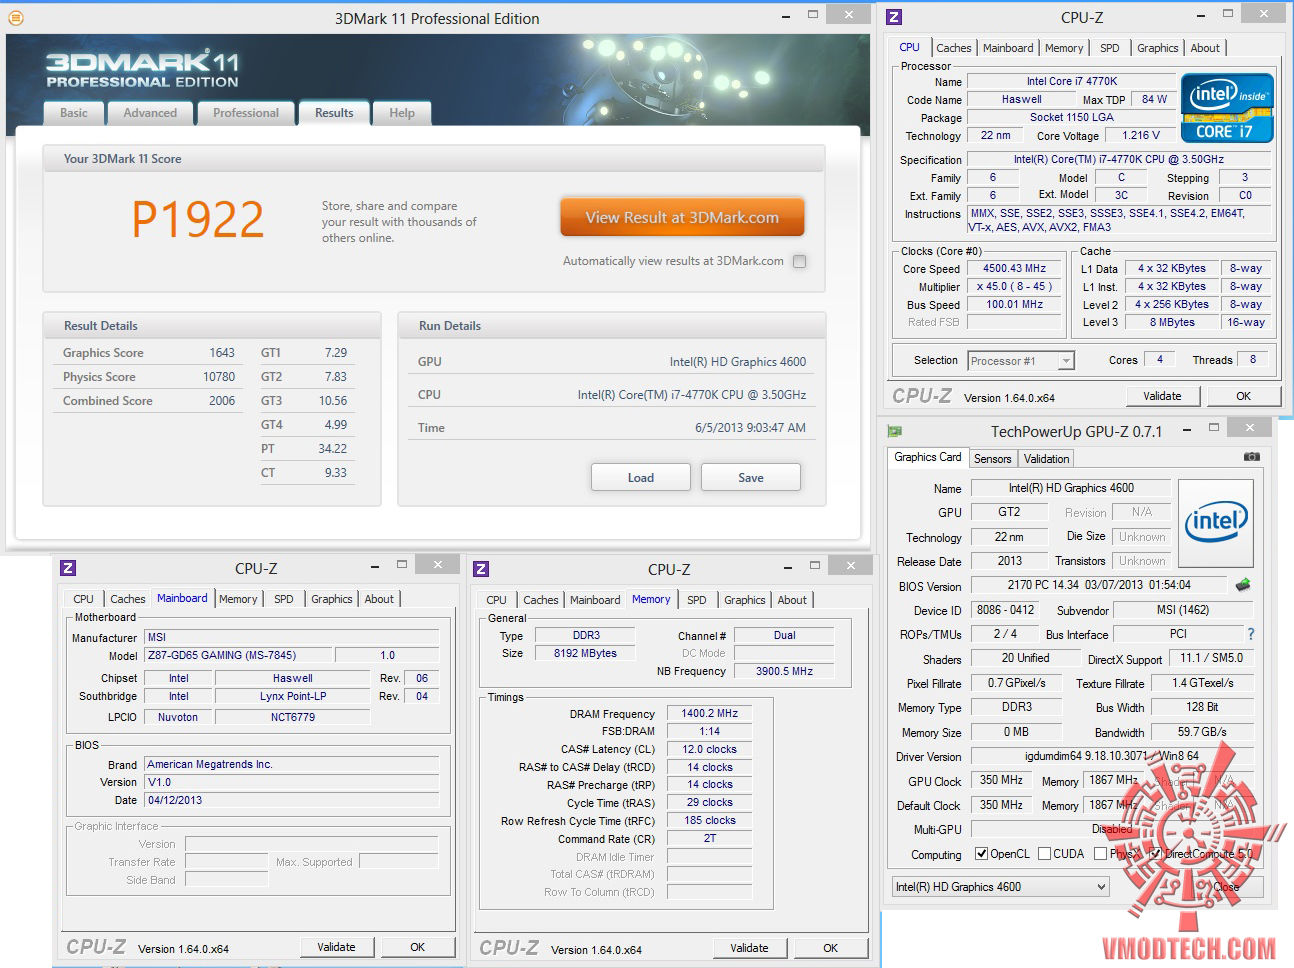Open the Professional tab in 3DMark 11
This screenshot has height=968, width=1294.
click(x=246, y=113)
